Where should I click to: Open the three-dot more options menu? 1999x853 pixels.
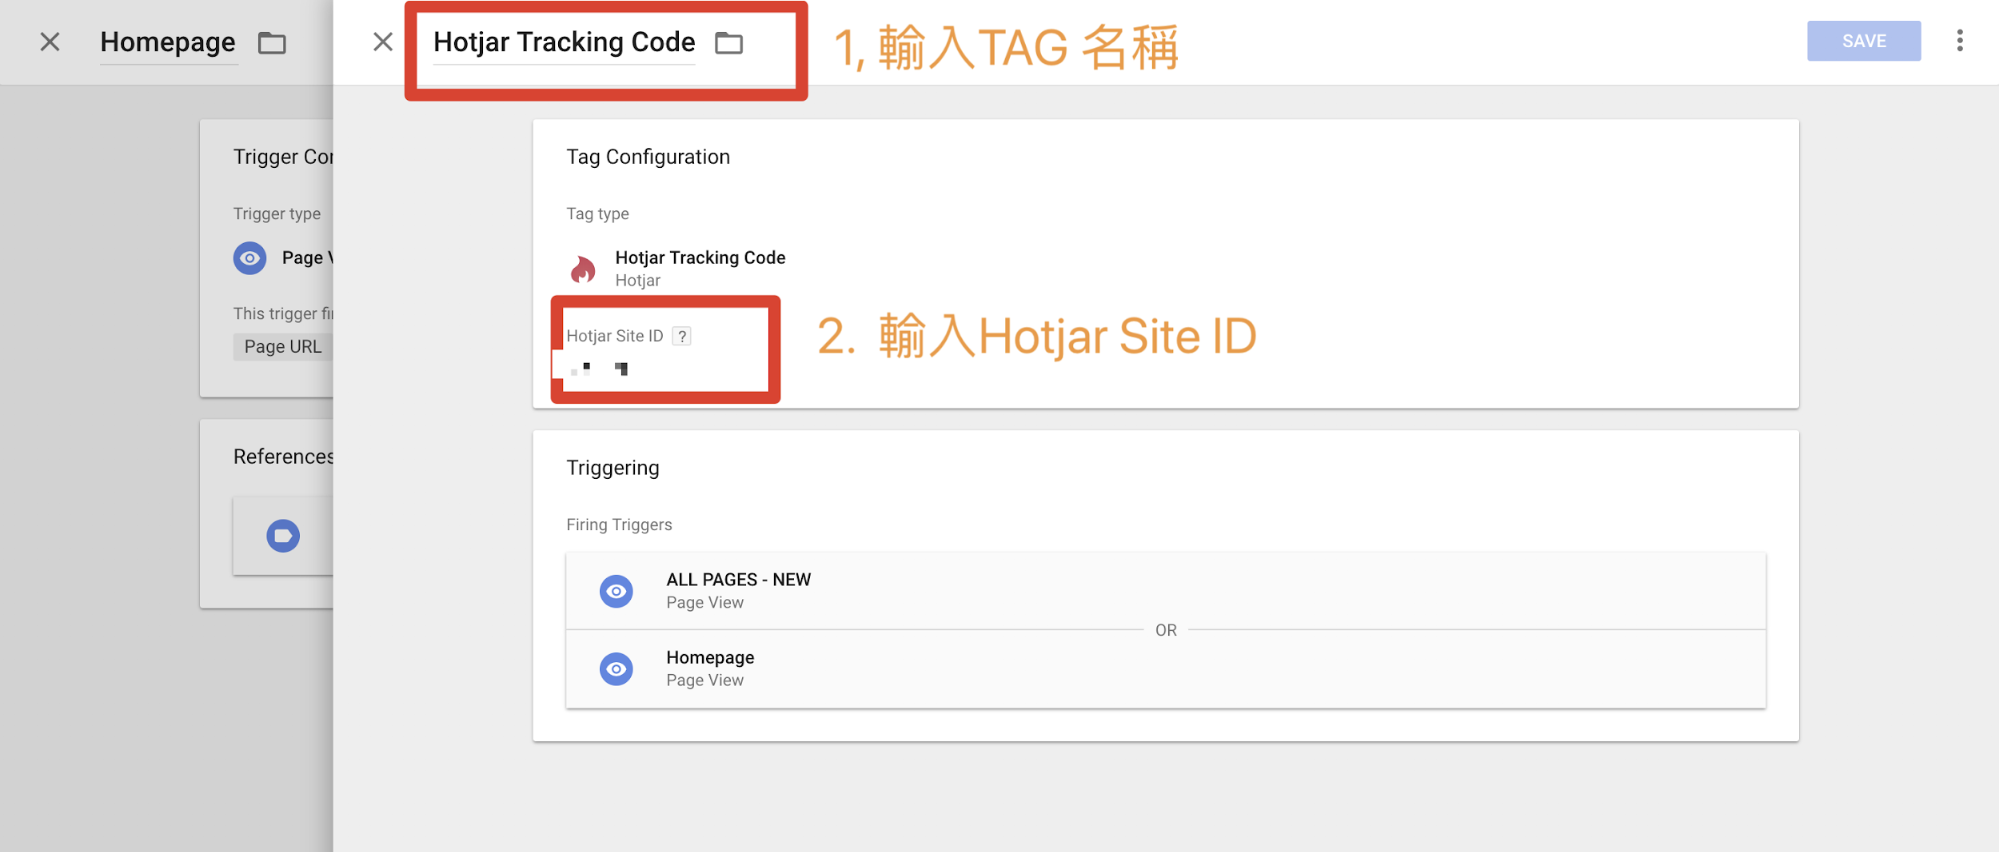(x=1959, y=41)
